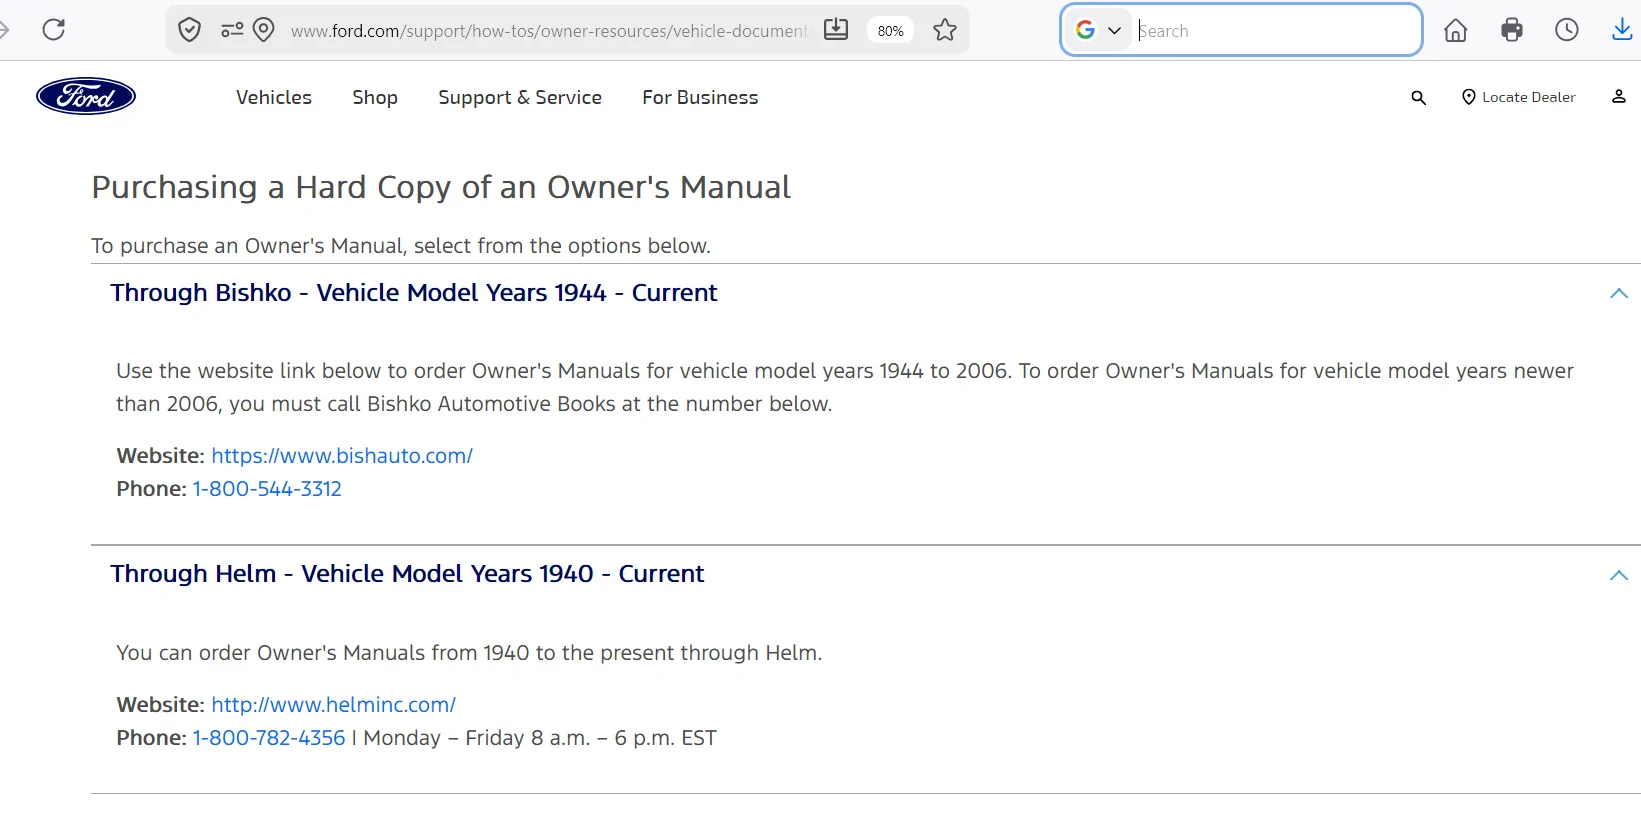Click the Locate Dealer link
The image size is (1641, 816).
pyautogui.click(x=1518, y=97)
